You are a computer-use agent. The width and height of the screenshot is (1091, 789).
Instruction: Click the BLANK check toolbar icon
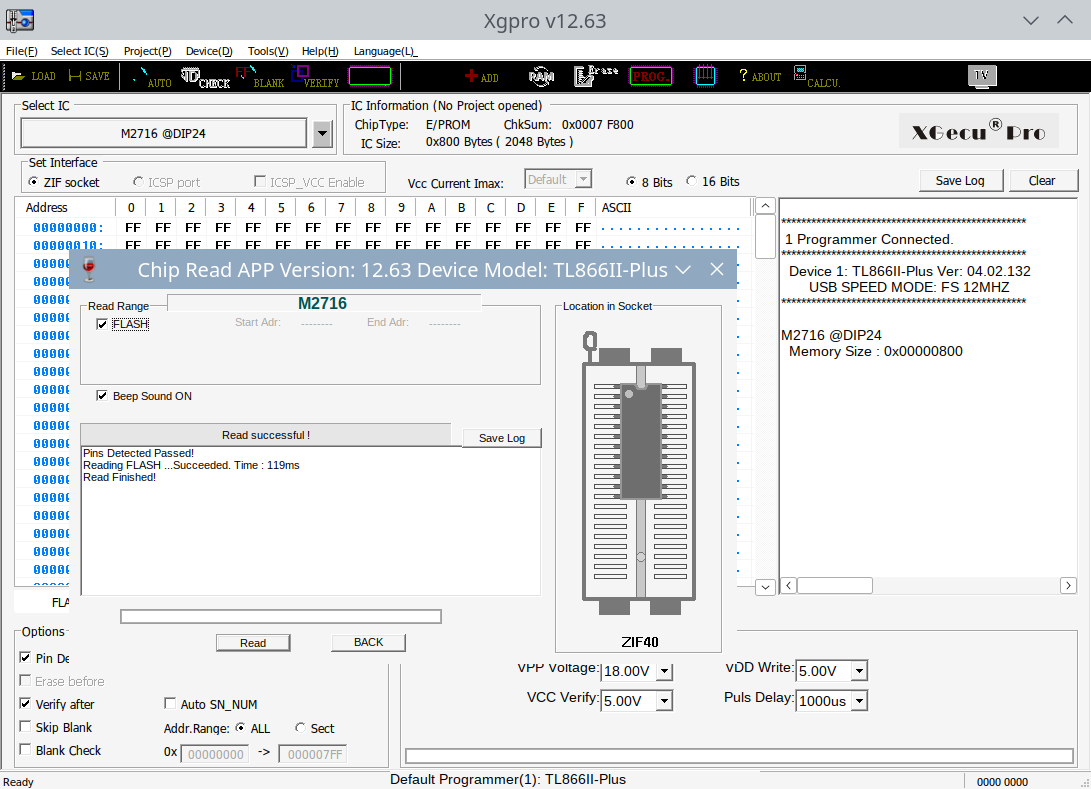click(259, 77)
